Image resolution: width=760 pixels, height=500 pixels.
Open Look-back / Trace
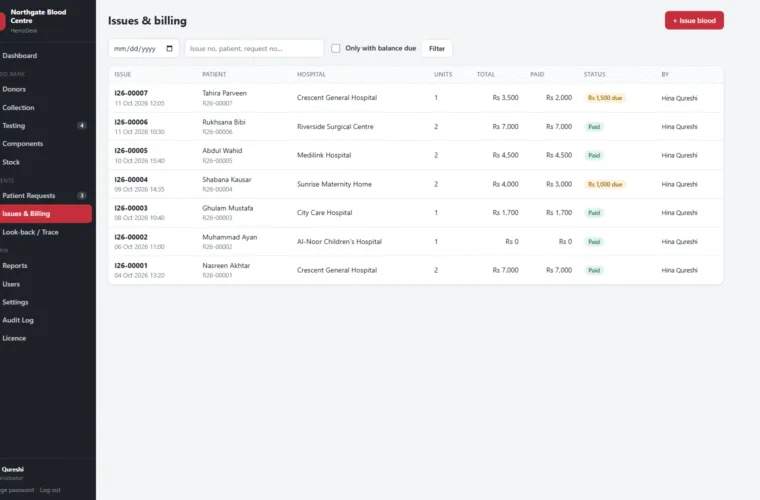(x=31, y=232)
